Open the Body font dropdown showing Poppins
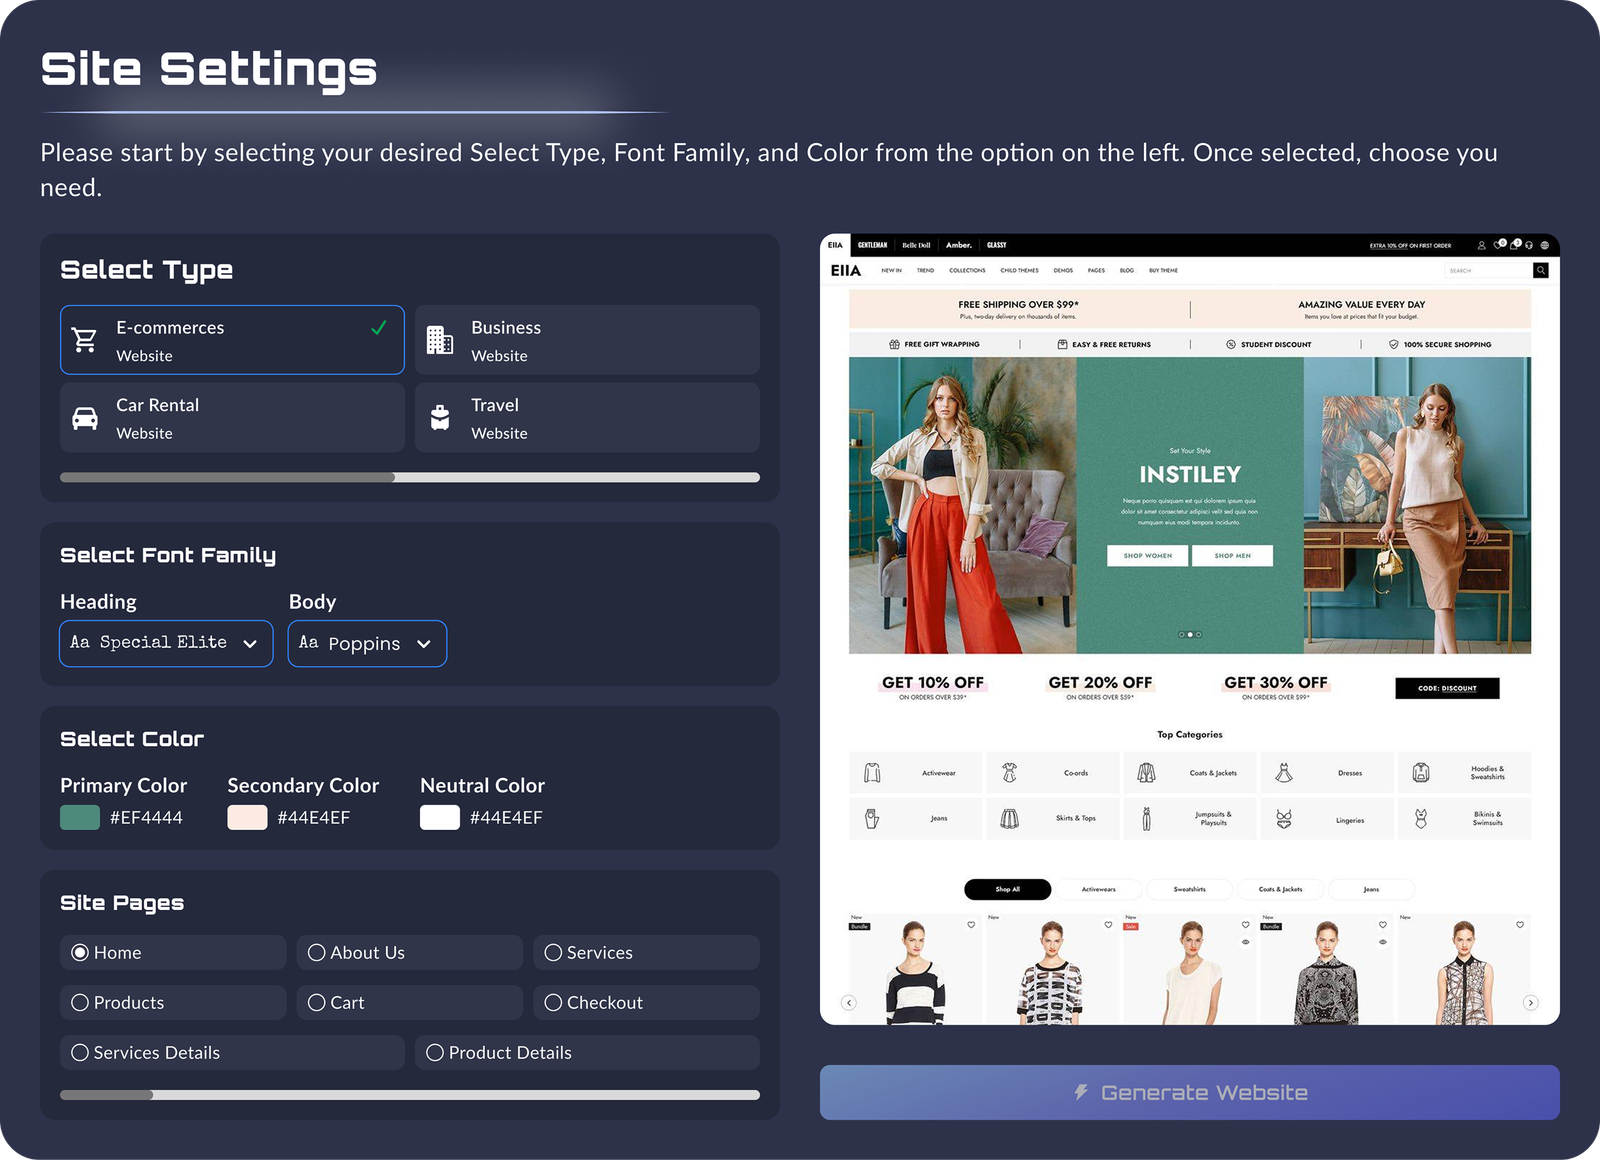The image size is (1600, 1160). 366,643
